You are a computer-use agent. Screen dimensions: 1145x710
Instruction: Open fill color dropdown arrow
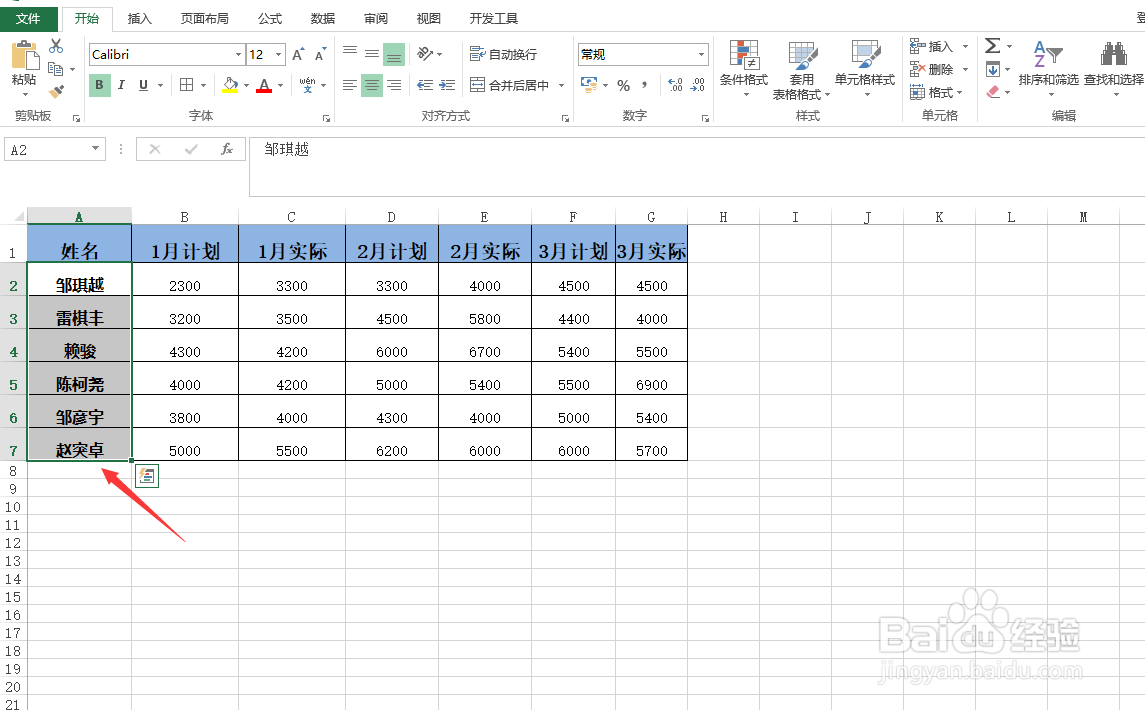(x=247, y=85)
